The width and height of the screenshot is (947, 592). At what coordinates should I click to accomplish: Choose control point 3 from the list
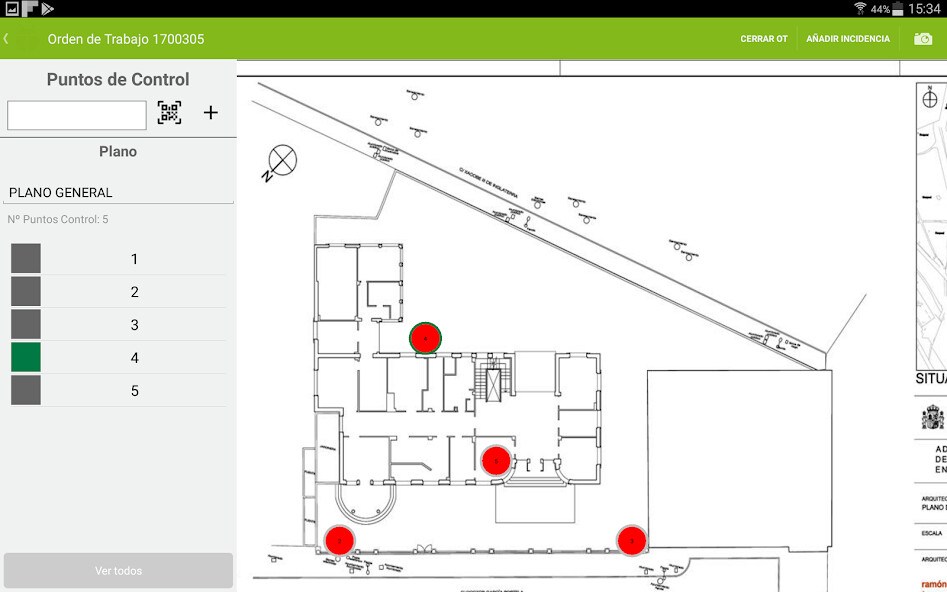pos(134,325)
